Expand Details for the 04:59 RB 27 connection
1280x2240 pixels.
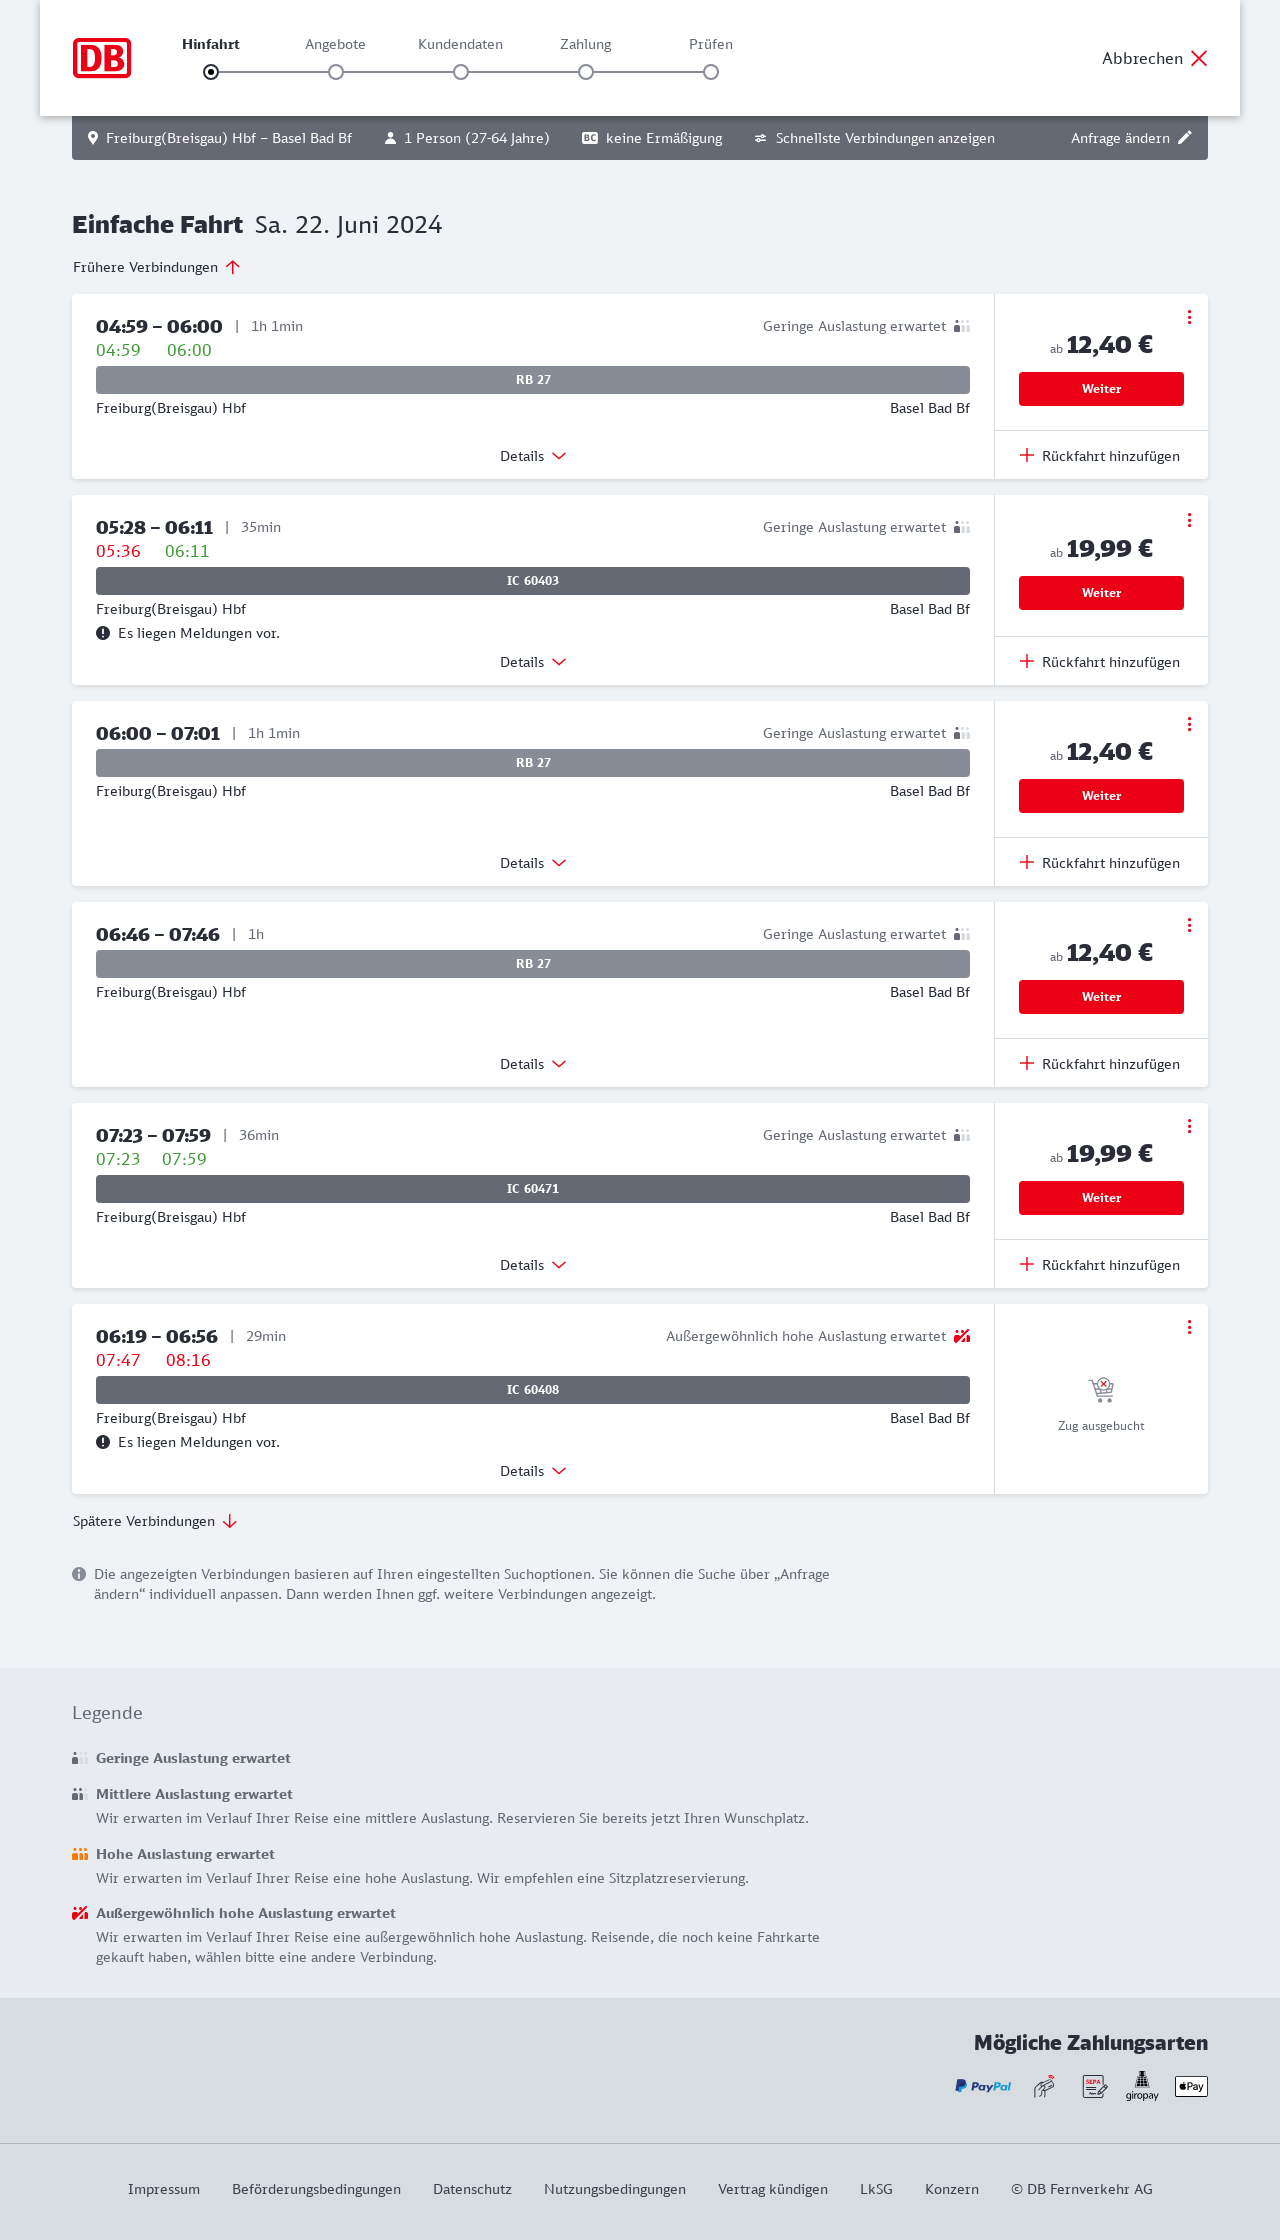click(533, 456)
